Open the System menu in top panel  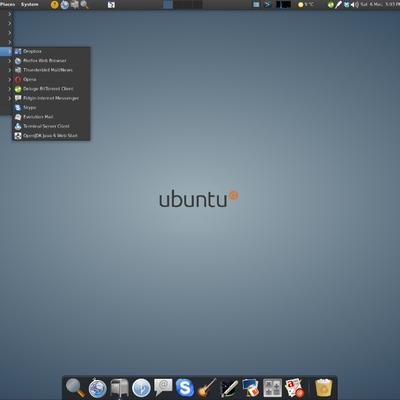tap(29, 4)
